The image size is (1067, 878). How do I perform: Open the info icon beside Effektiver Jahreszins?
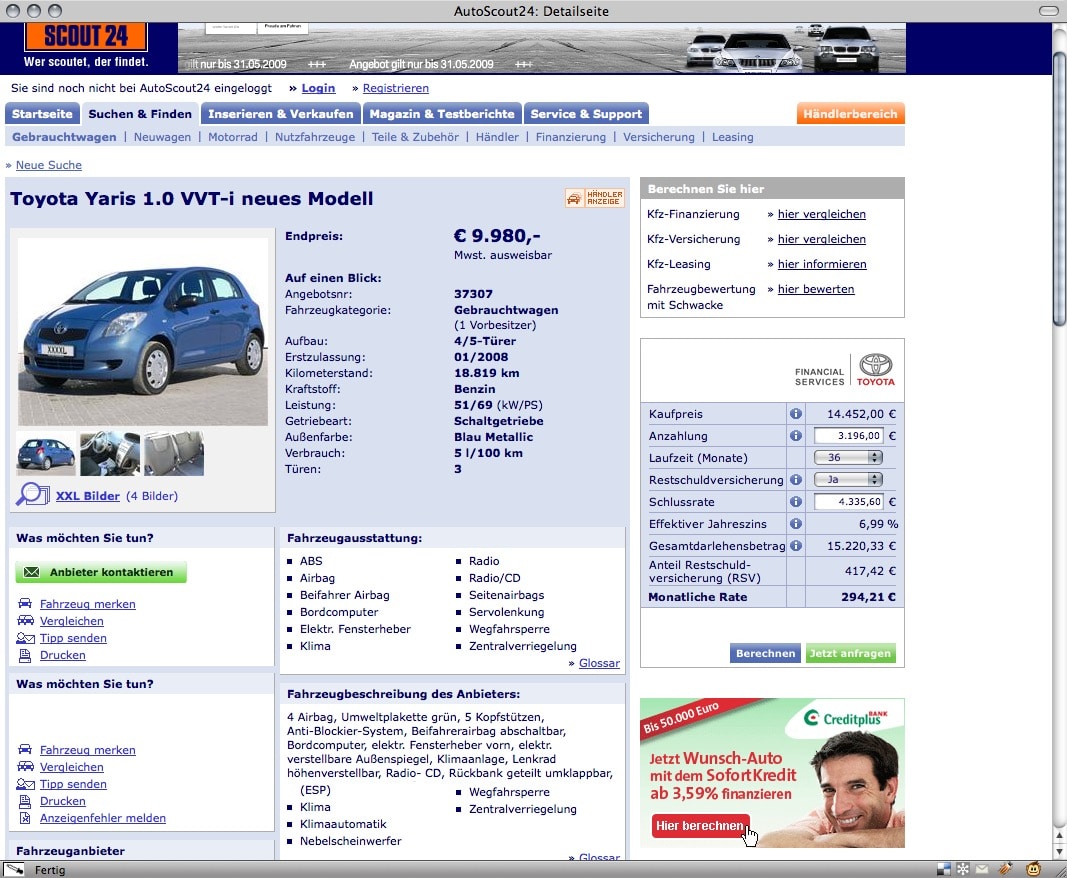(795, 524)
